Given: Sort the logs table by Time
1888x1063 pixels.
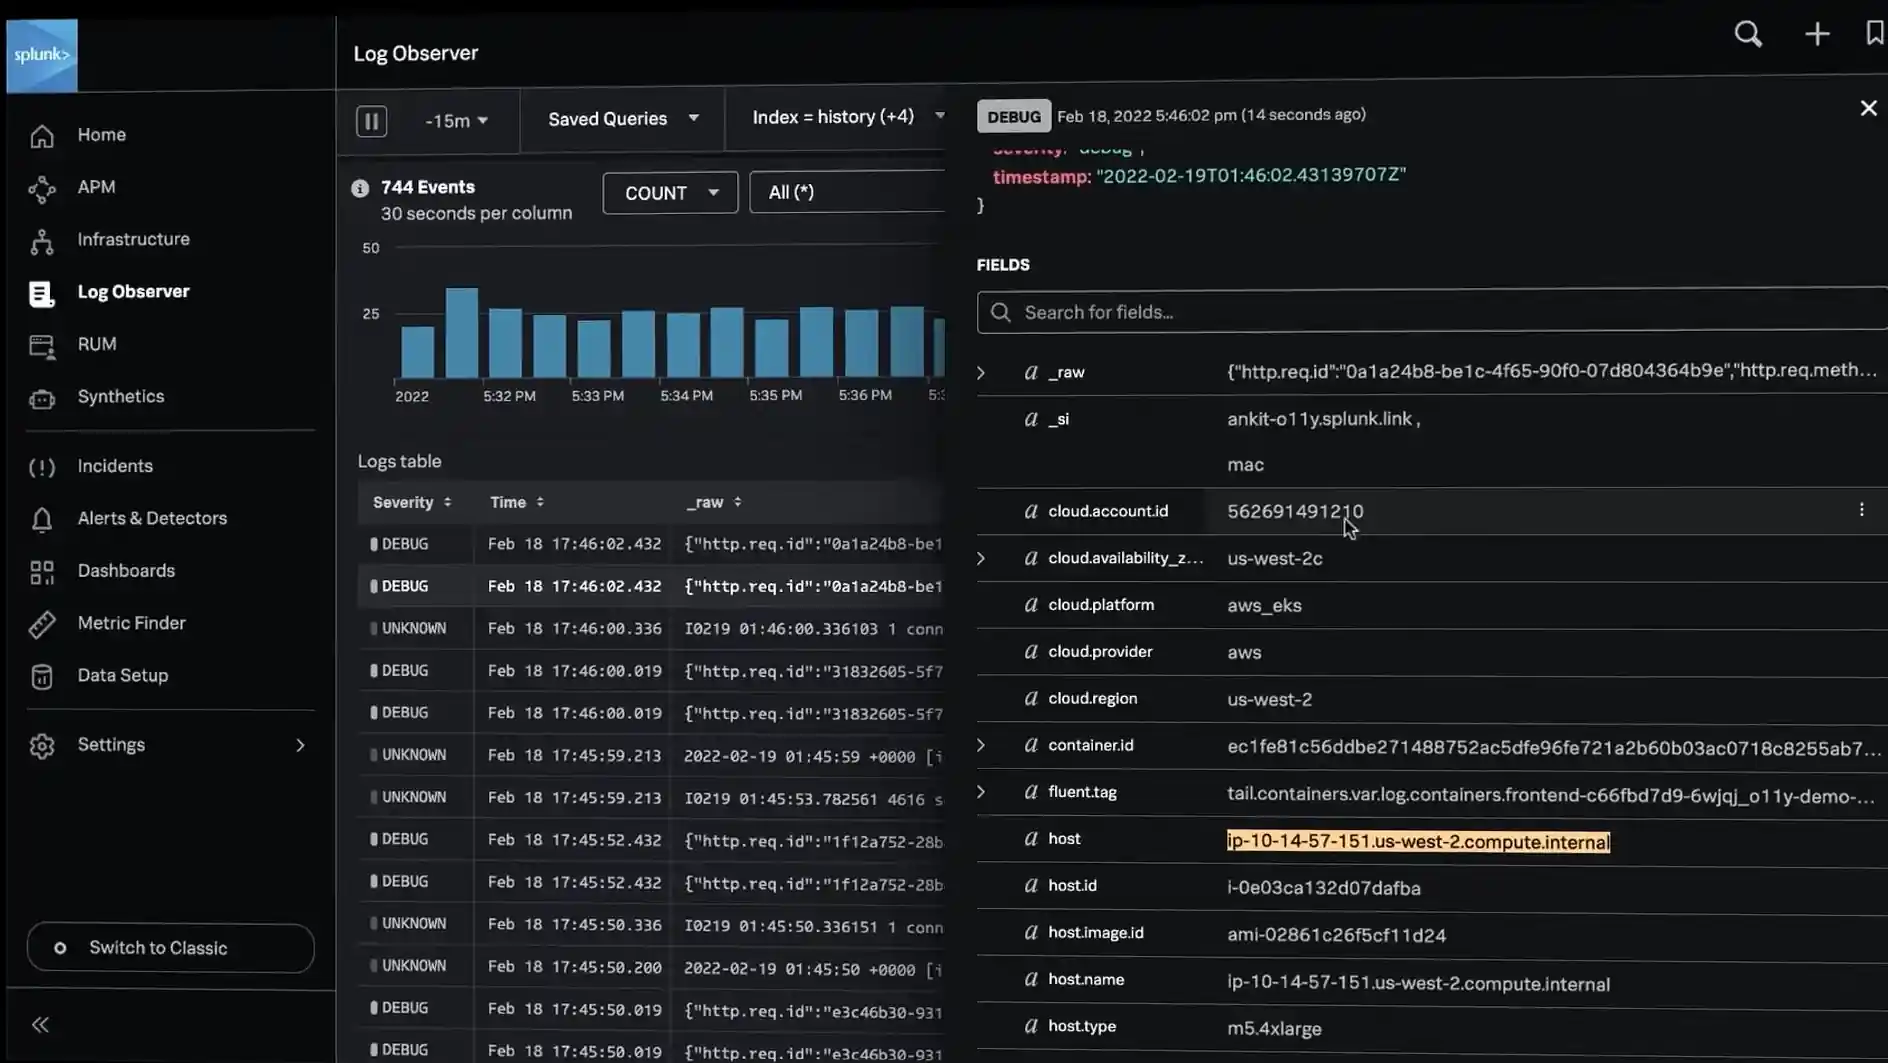Looking at the screenshot, I should pos(517,502).
